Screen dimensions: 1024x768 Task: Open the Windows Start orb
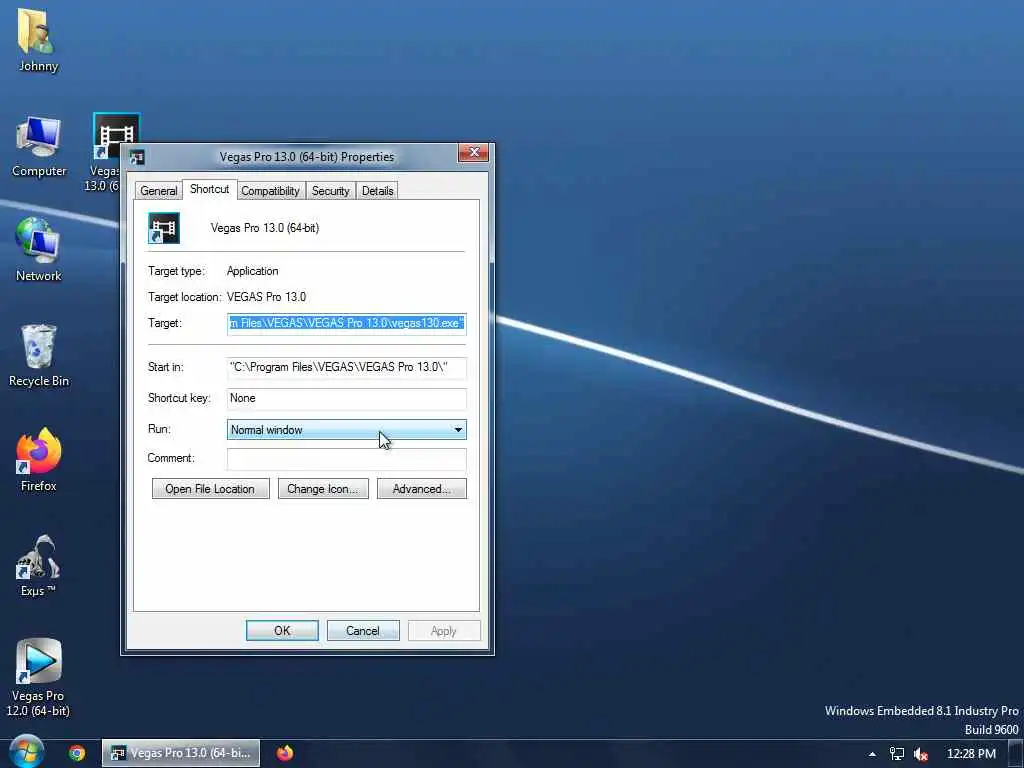click(x=26, y=752)
